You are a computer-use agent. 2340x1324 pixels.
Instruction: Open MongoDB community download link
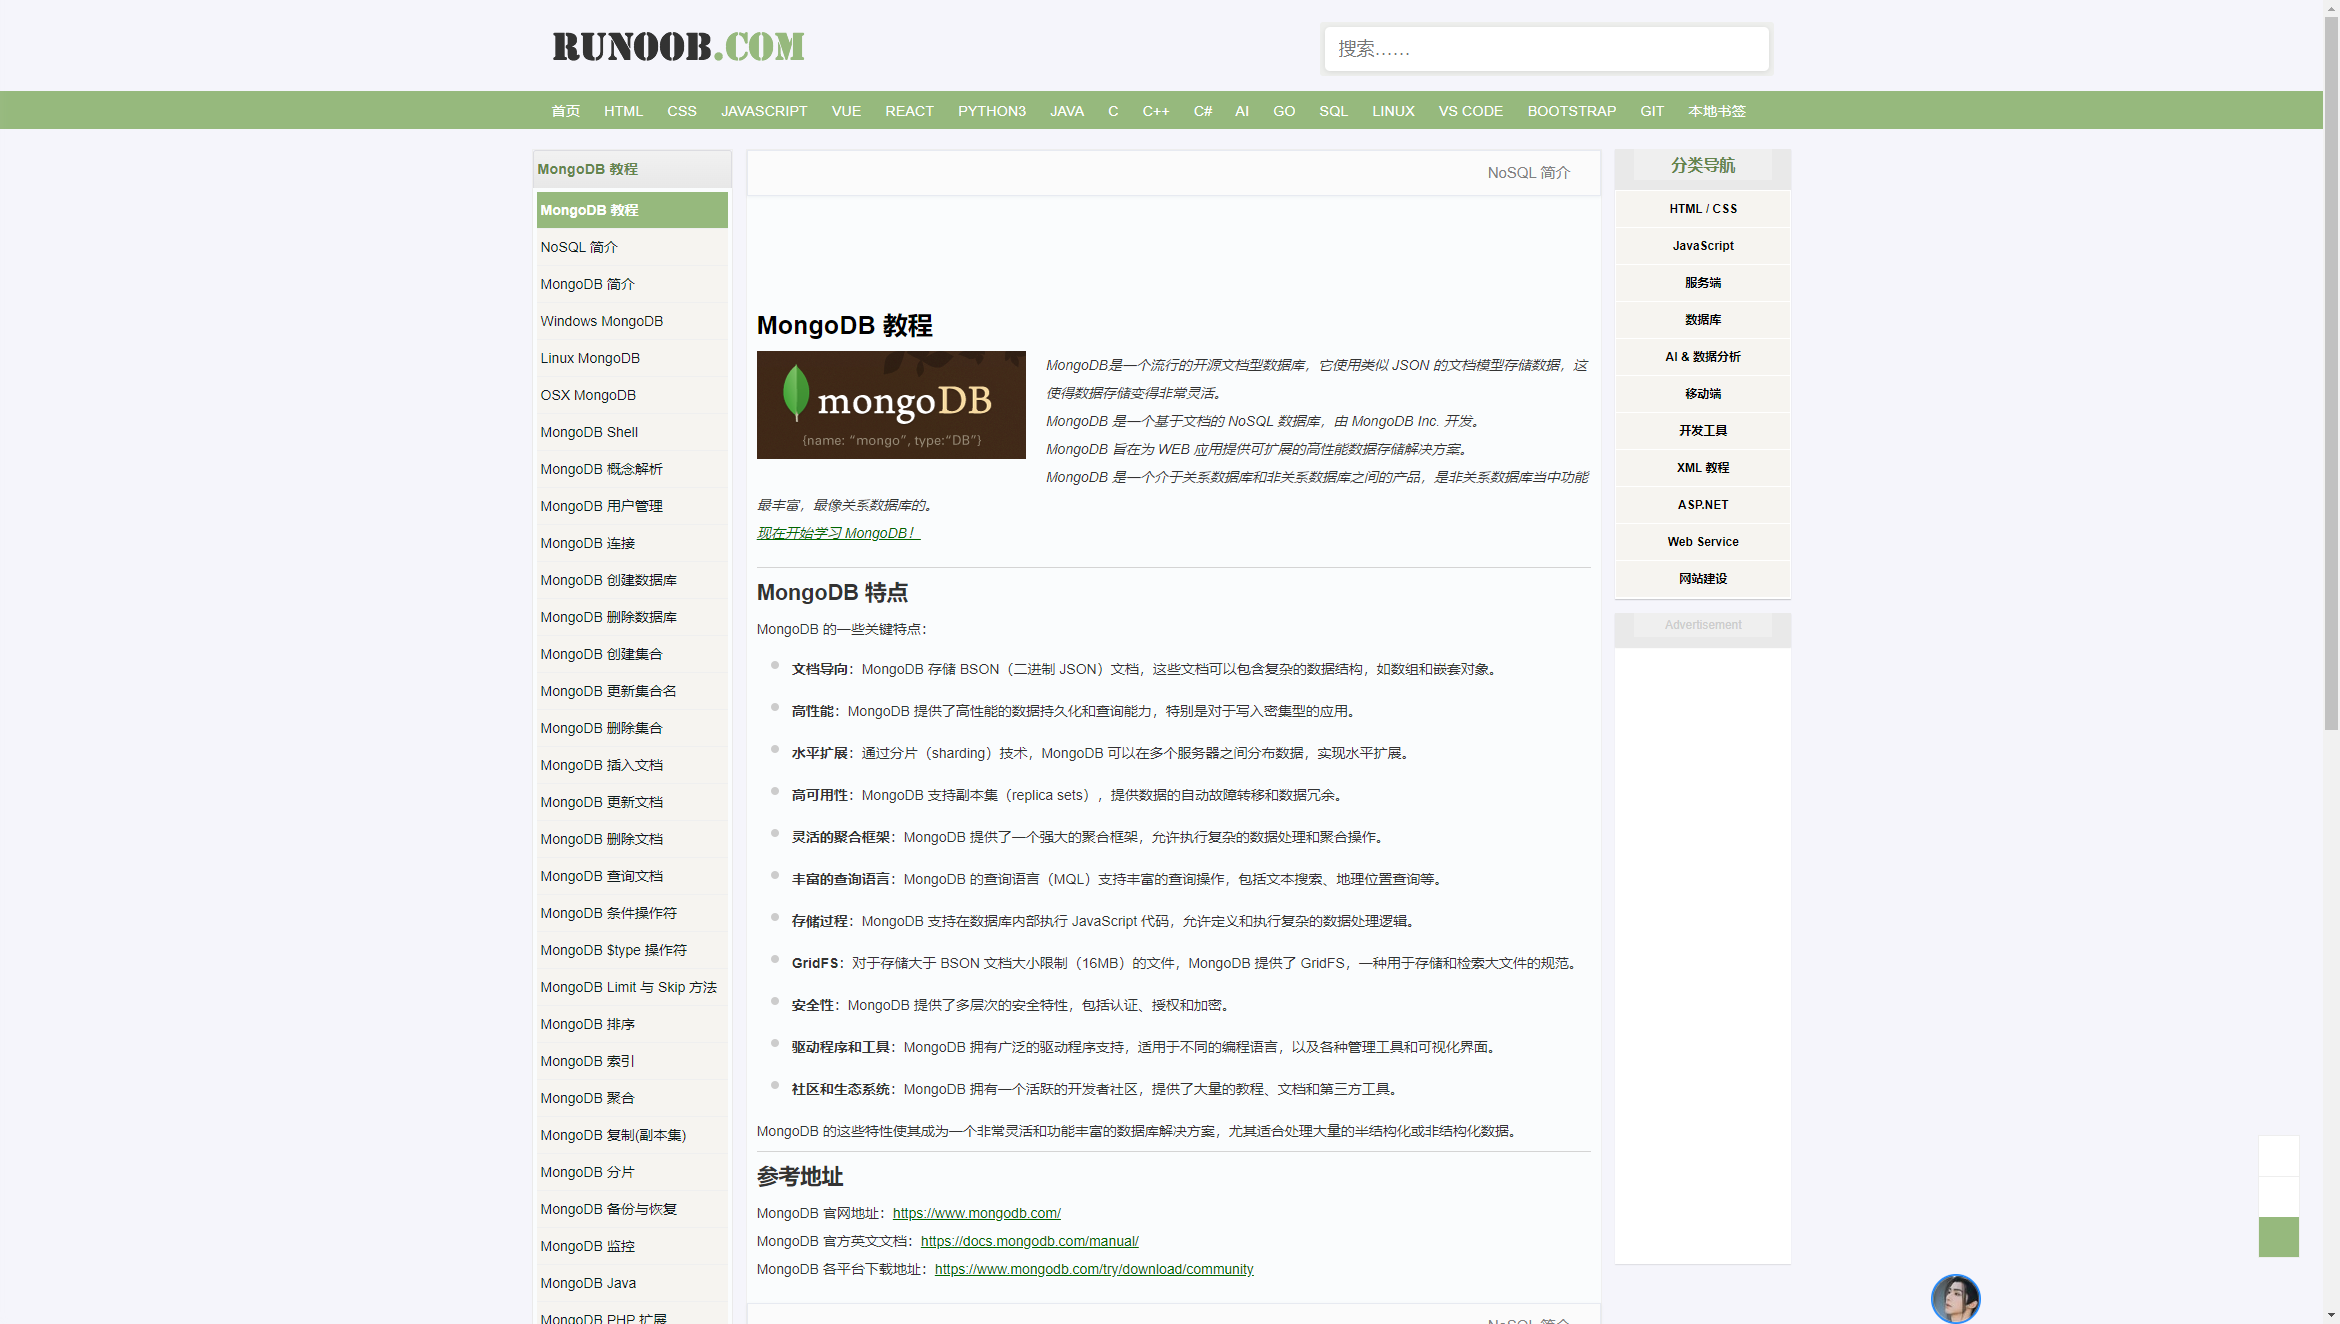click(x=1094, y=1269)
